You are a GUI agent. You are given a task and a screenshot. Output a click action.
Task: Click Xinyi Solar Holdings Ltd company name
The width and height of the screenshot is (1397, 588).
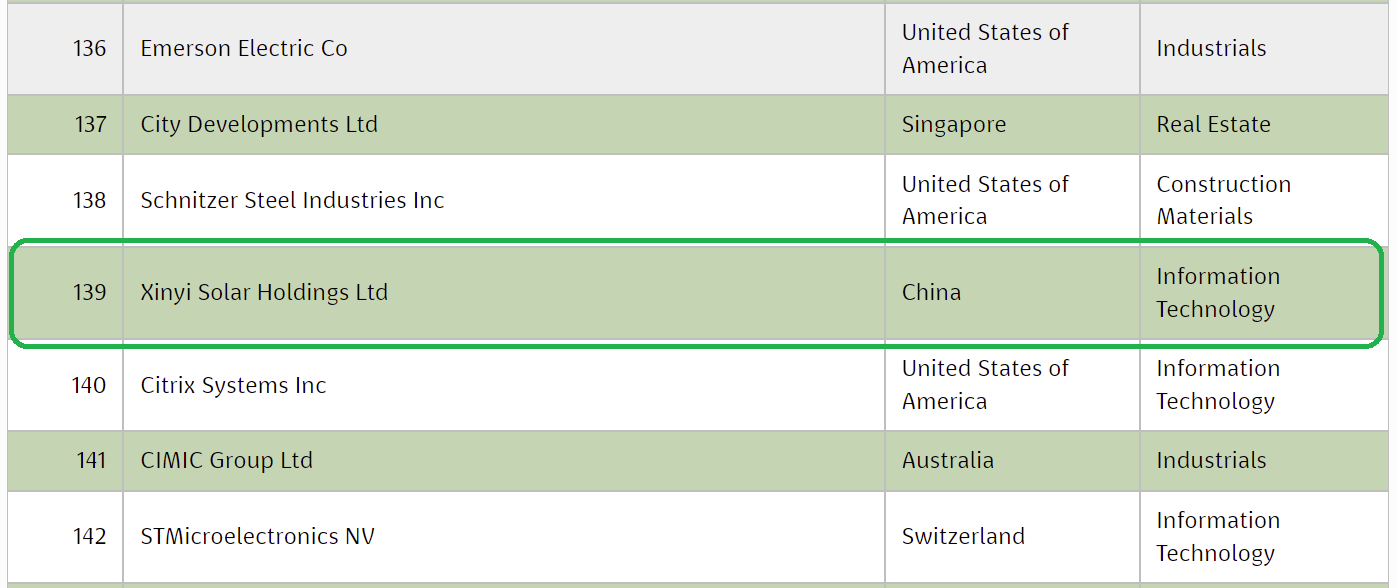pyautogui.click(x=264, y=293)
